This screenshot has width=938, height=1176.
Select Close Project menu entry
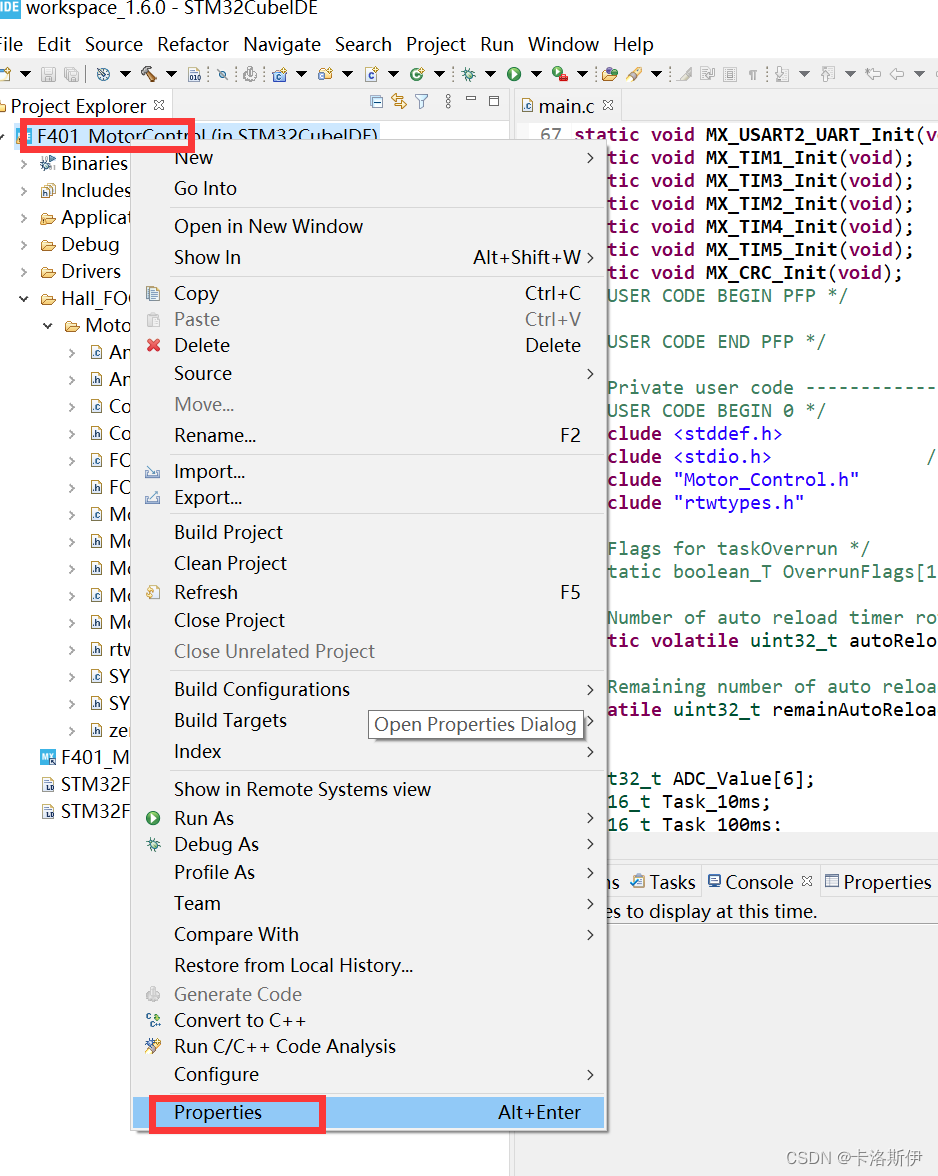368,620
